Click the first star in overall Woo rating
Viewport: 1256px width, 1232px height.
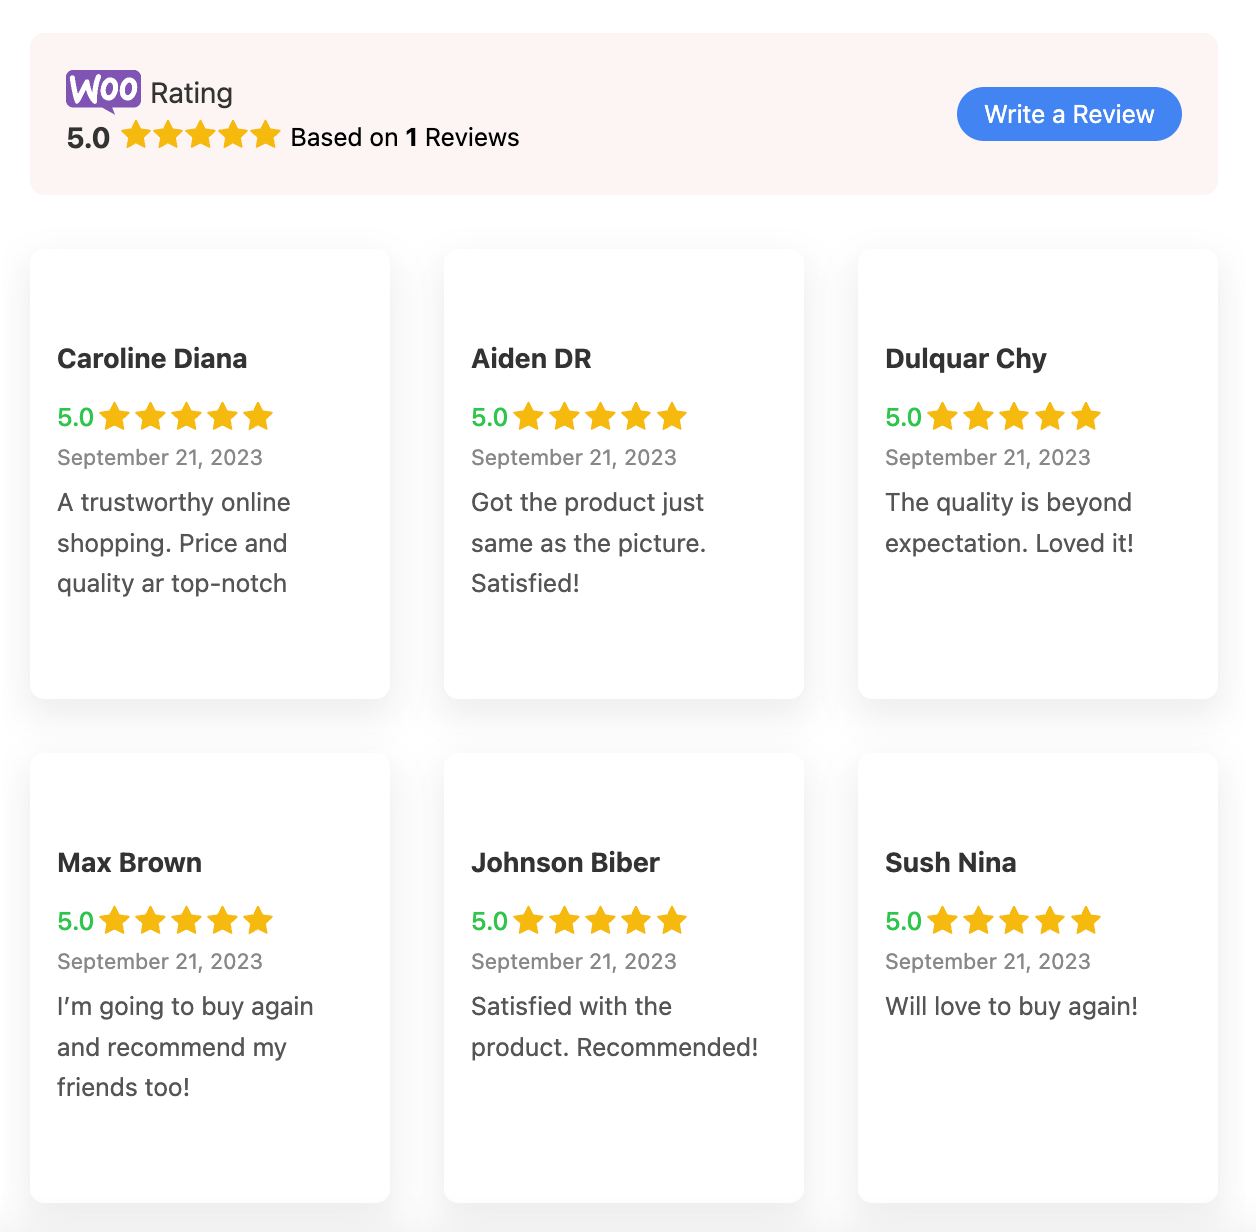pos(136,135)
